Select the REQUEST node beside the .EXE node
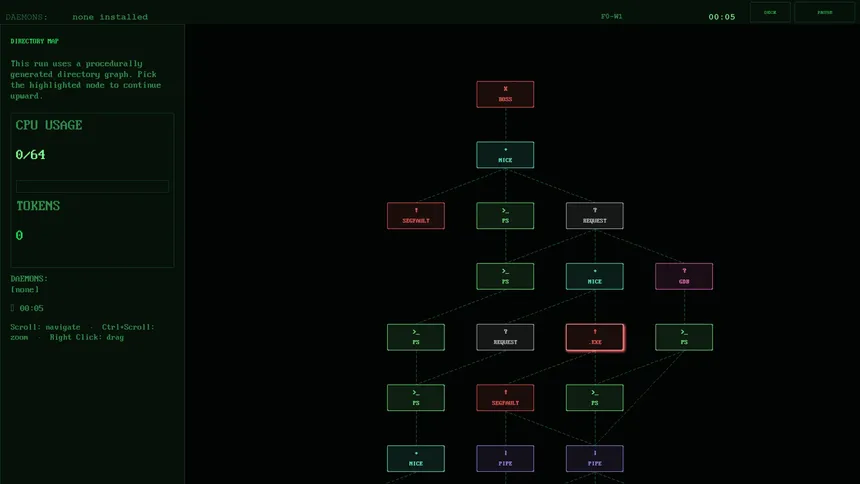Screen dimensions: 860x484 [505, 337]
